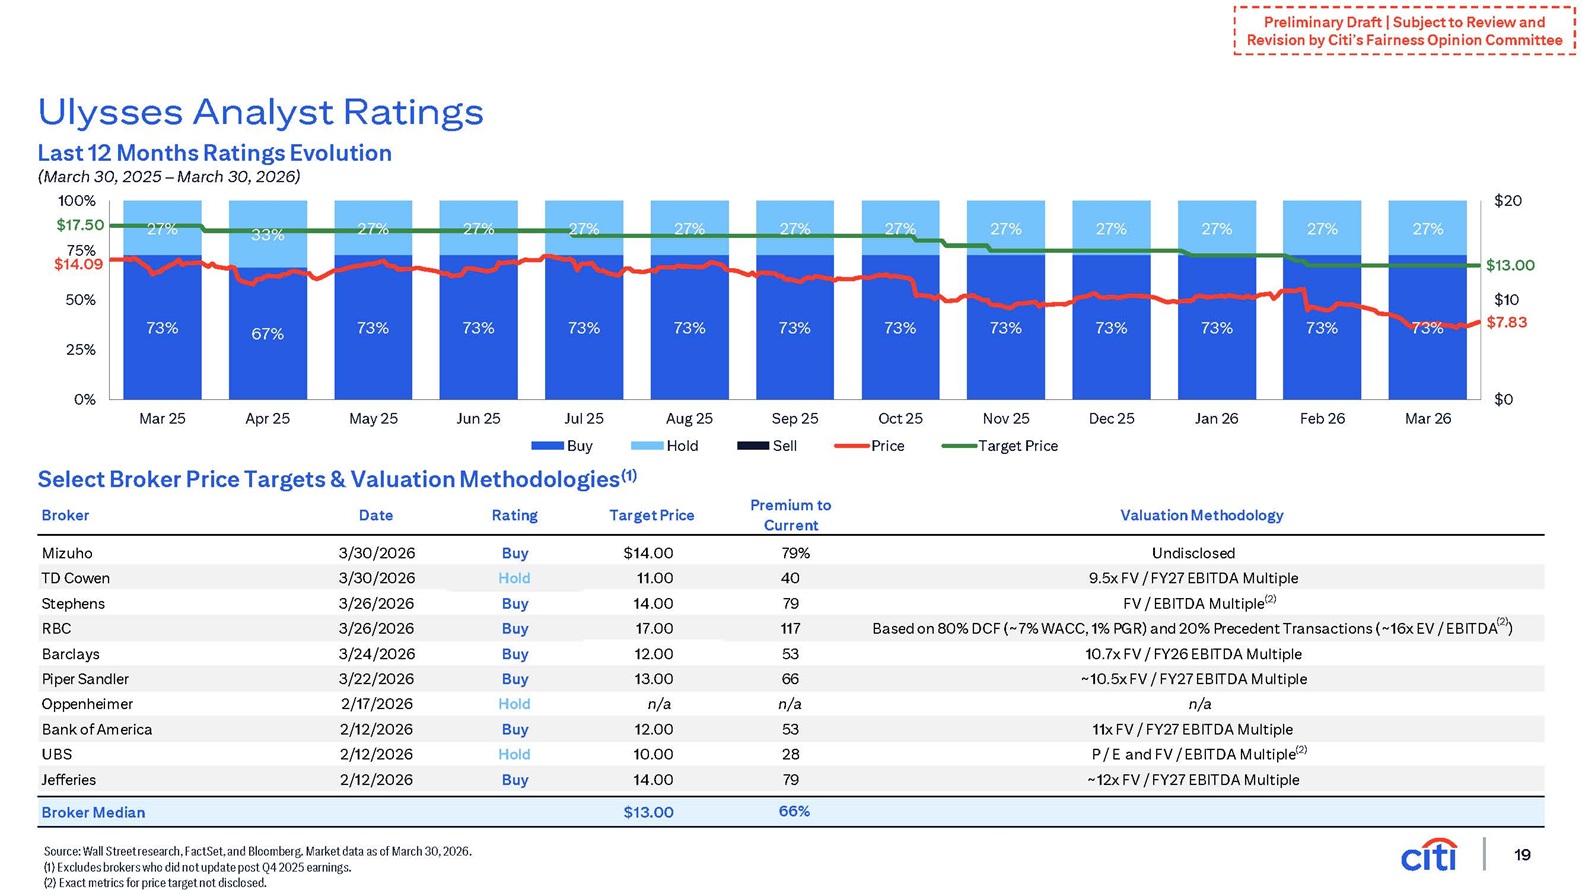
Task: Click the "10.7x FV / FY26 EBITDA Multiple" methodology
Action: [1193, 654]
